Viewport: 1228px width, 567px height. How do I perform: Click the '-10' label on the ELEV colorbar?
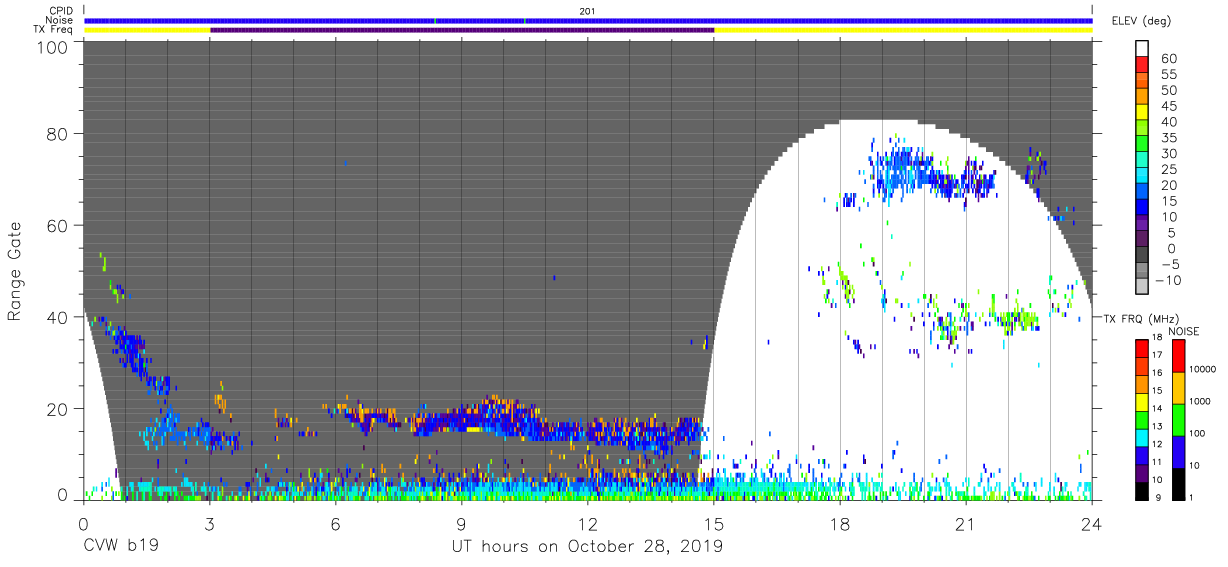tap(1170, 280)
